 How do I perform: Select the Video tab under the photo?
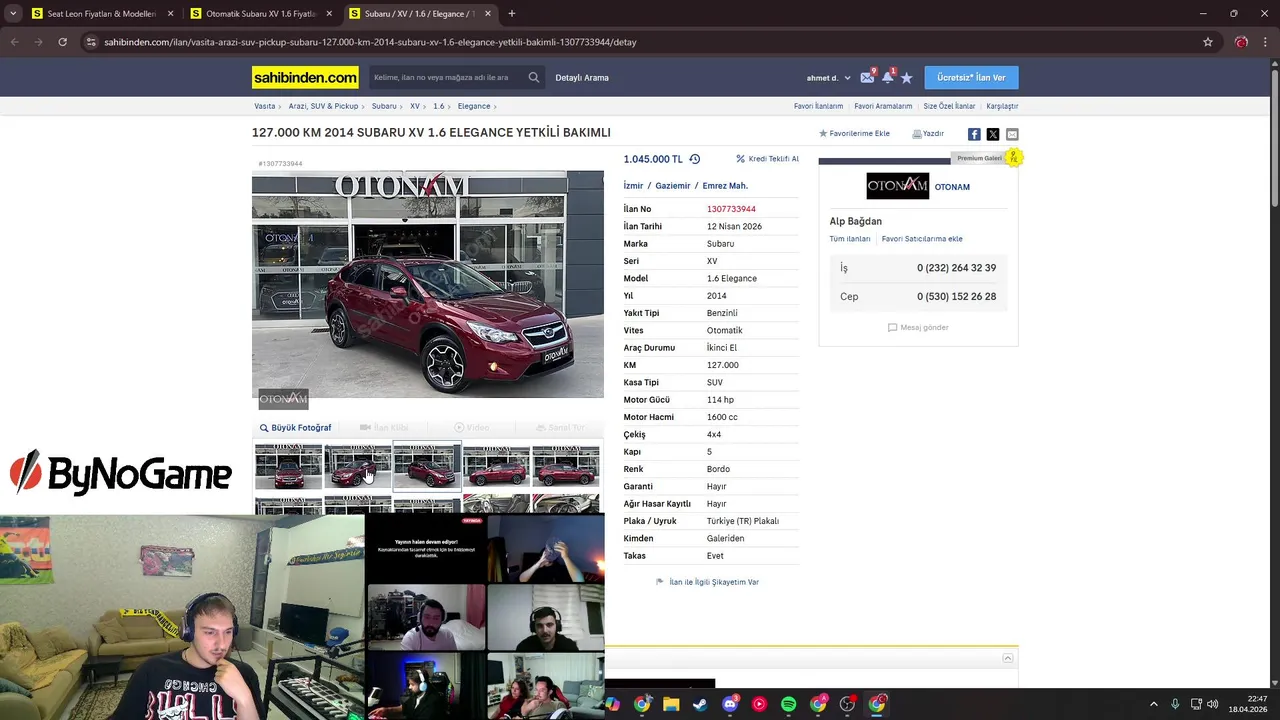472,428
